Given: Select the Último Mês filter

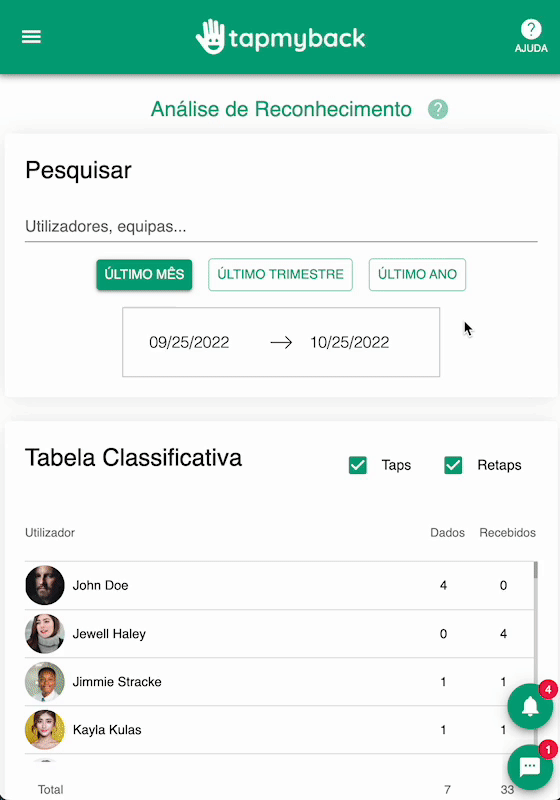Looking at the screenshot, I should click(x=144, y=274).
